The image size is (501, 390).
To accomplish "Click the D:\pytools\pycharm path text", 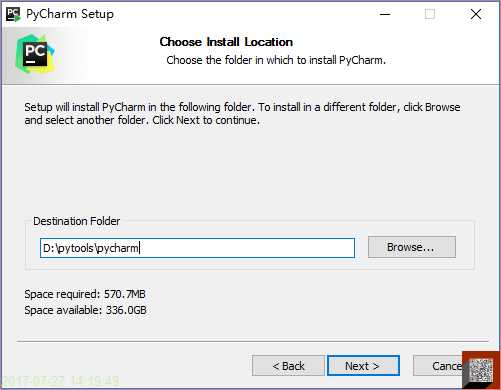I will point(91,248).
